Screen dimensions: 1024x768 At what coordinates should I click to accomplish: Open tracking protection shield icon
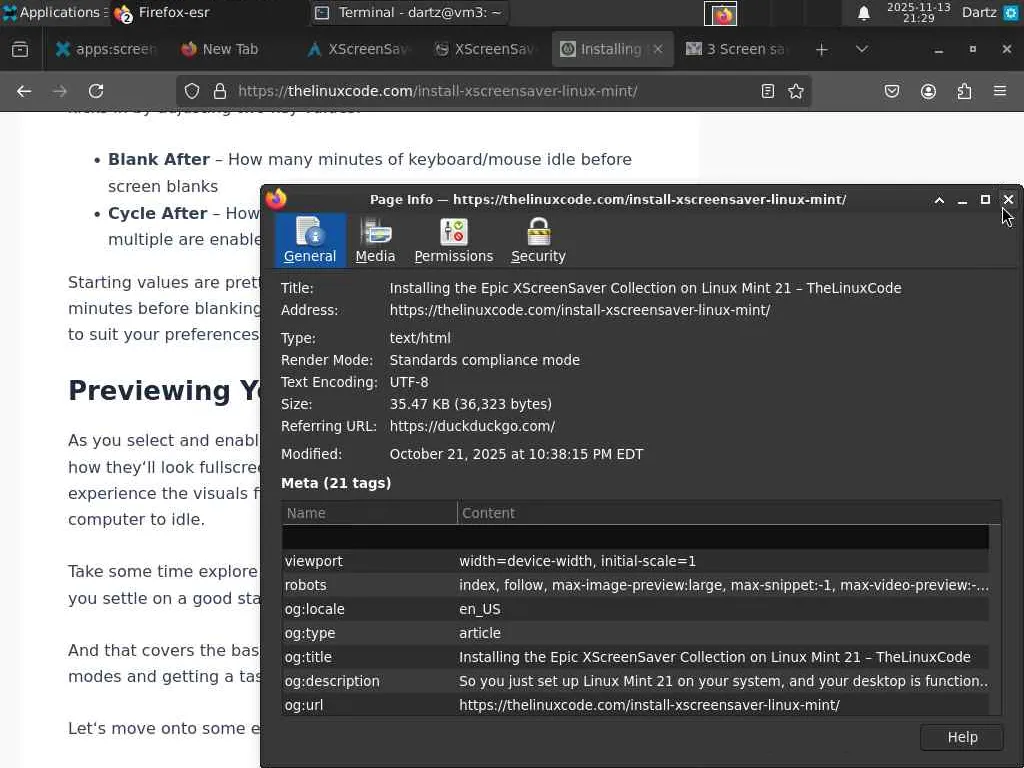(x=191, y=91)
